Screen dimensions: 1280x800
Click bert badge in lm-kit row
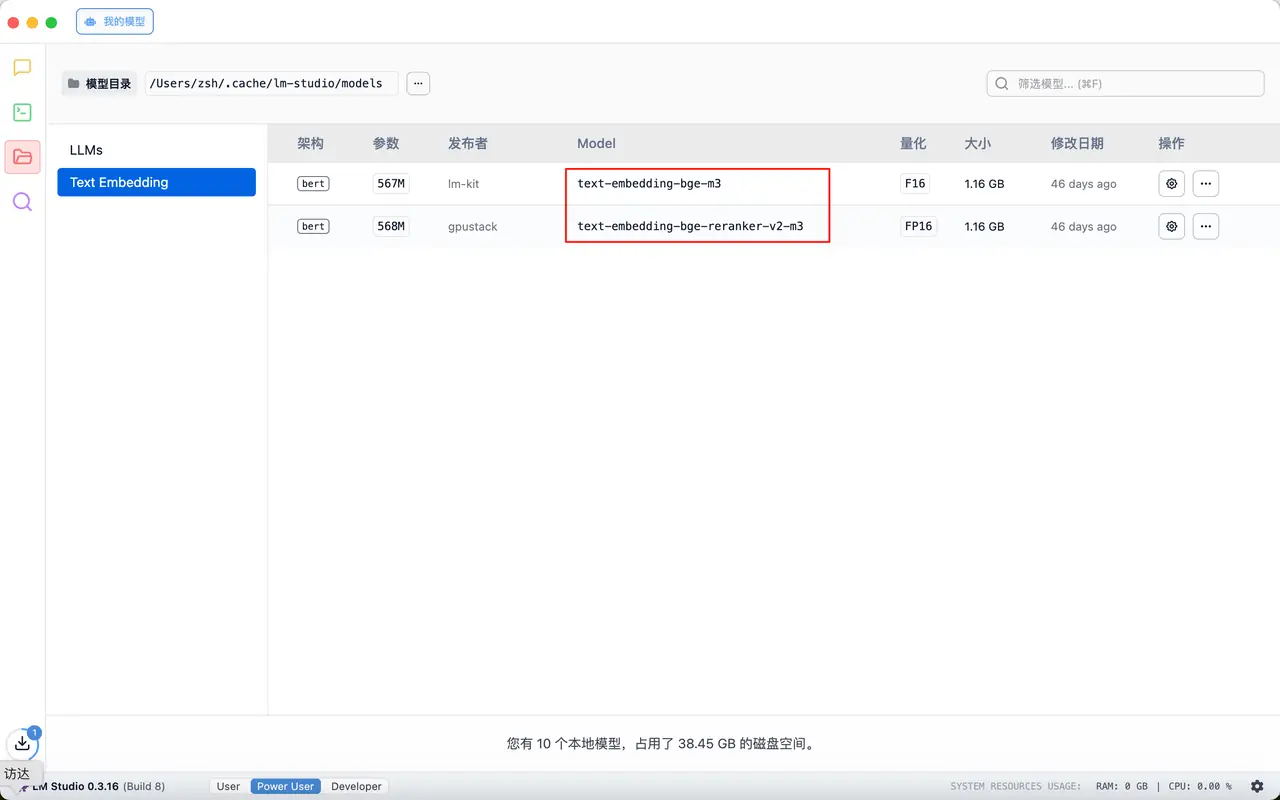point(313,184)
